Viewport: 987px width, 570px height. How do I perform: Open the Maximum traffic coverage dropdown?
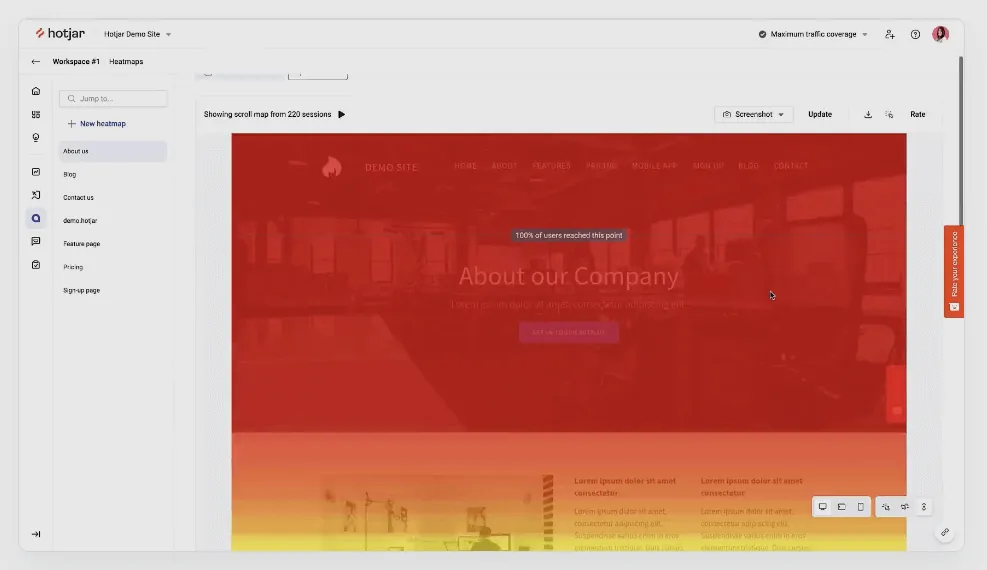813,35
